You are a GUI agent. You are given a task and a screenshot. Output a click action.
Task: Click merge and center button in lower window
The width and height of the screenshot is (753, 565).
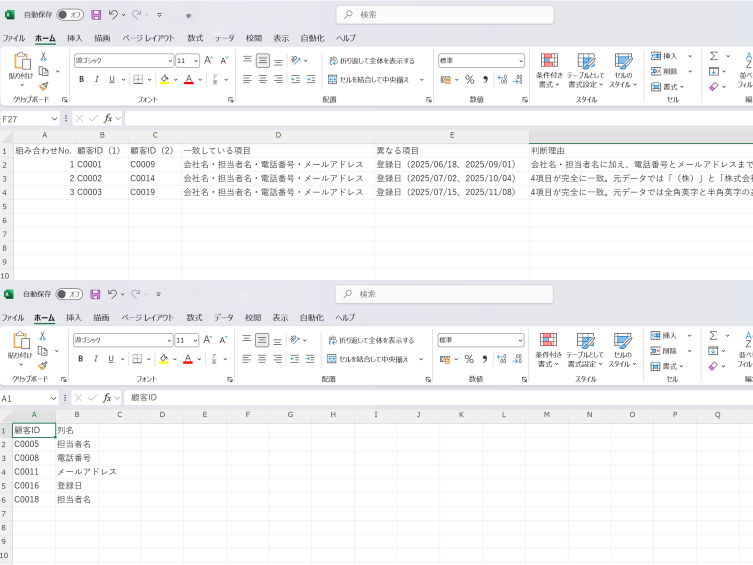pos(367,359)
